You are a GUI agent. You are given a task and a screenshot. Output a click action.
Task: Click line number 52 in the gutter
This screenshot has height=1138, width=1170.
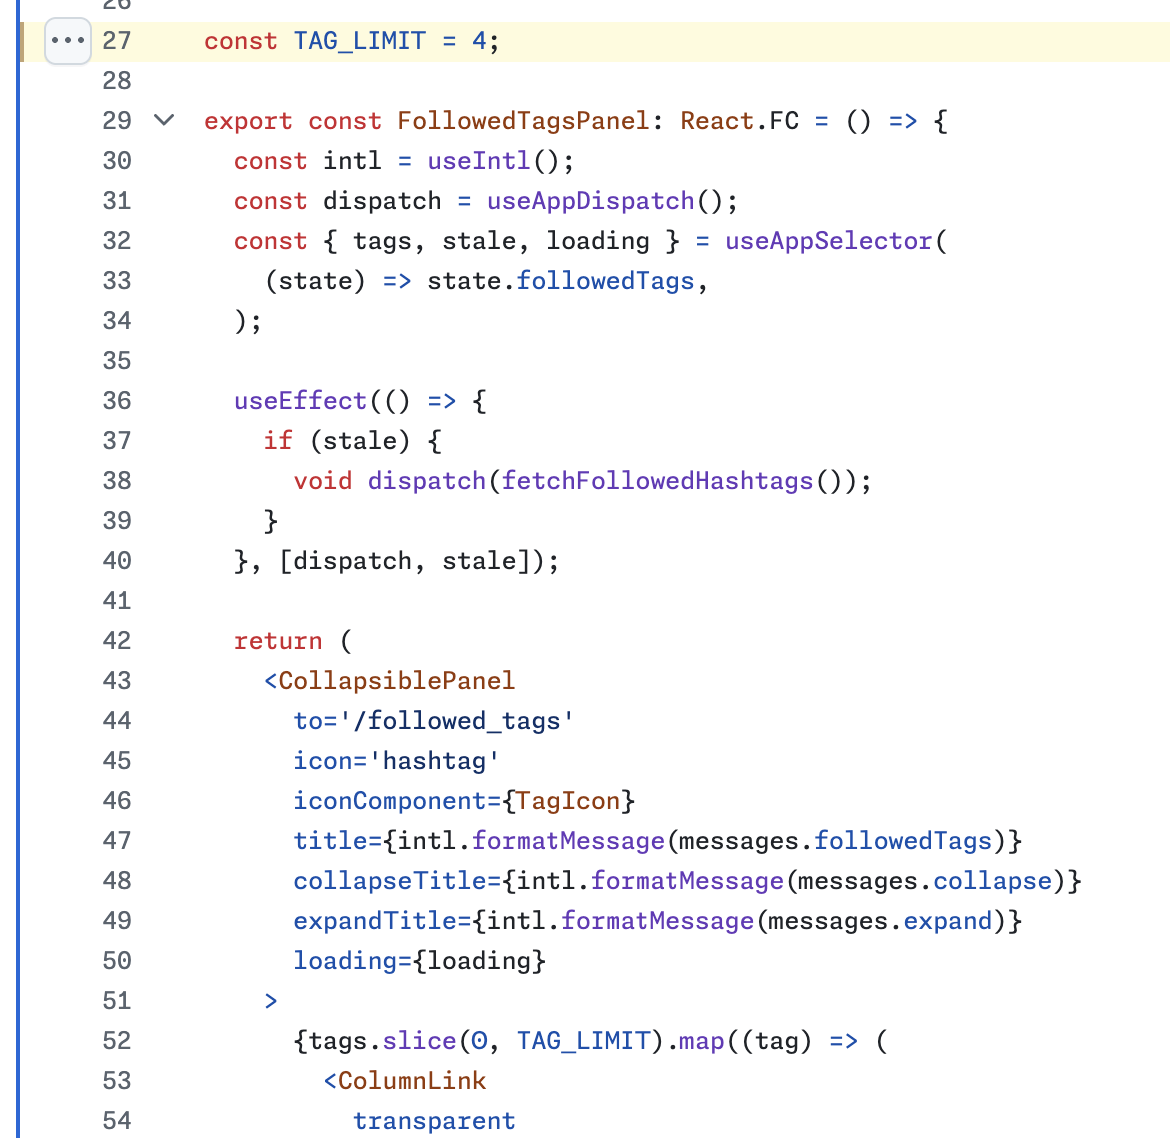[x=117, y=1041]
